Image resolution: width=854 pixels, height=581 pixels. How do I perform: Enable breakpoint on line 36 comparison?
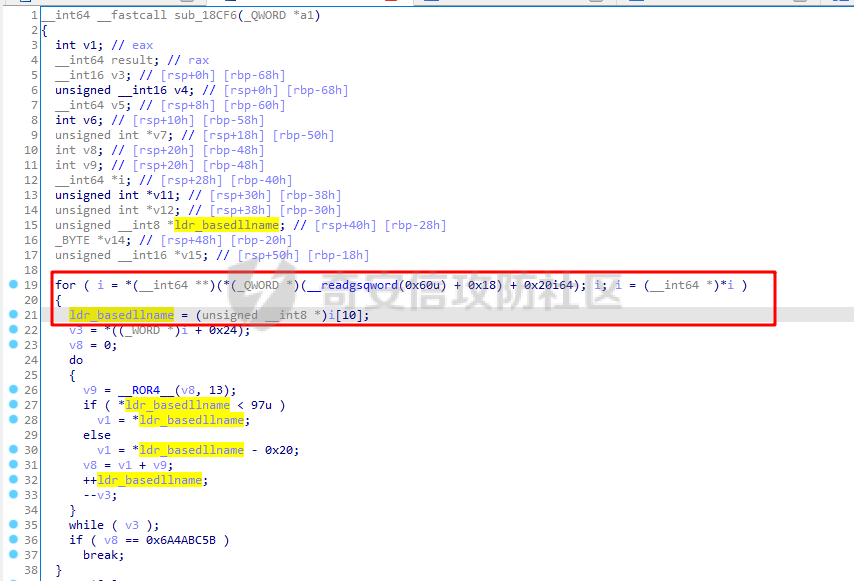click(8, 540)
